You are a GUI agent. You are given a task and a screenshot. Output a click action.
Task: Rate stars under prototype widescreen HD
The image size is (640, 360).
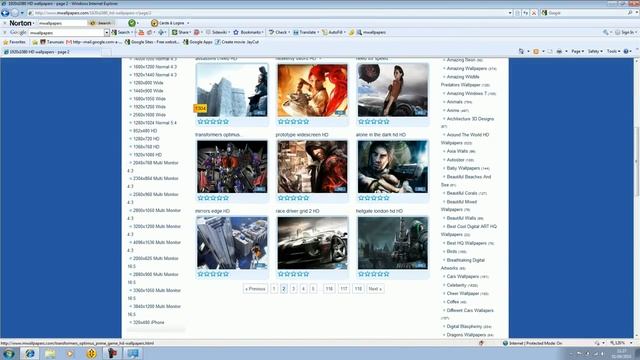tap(293, 198)
